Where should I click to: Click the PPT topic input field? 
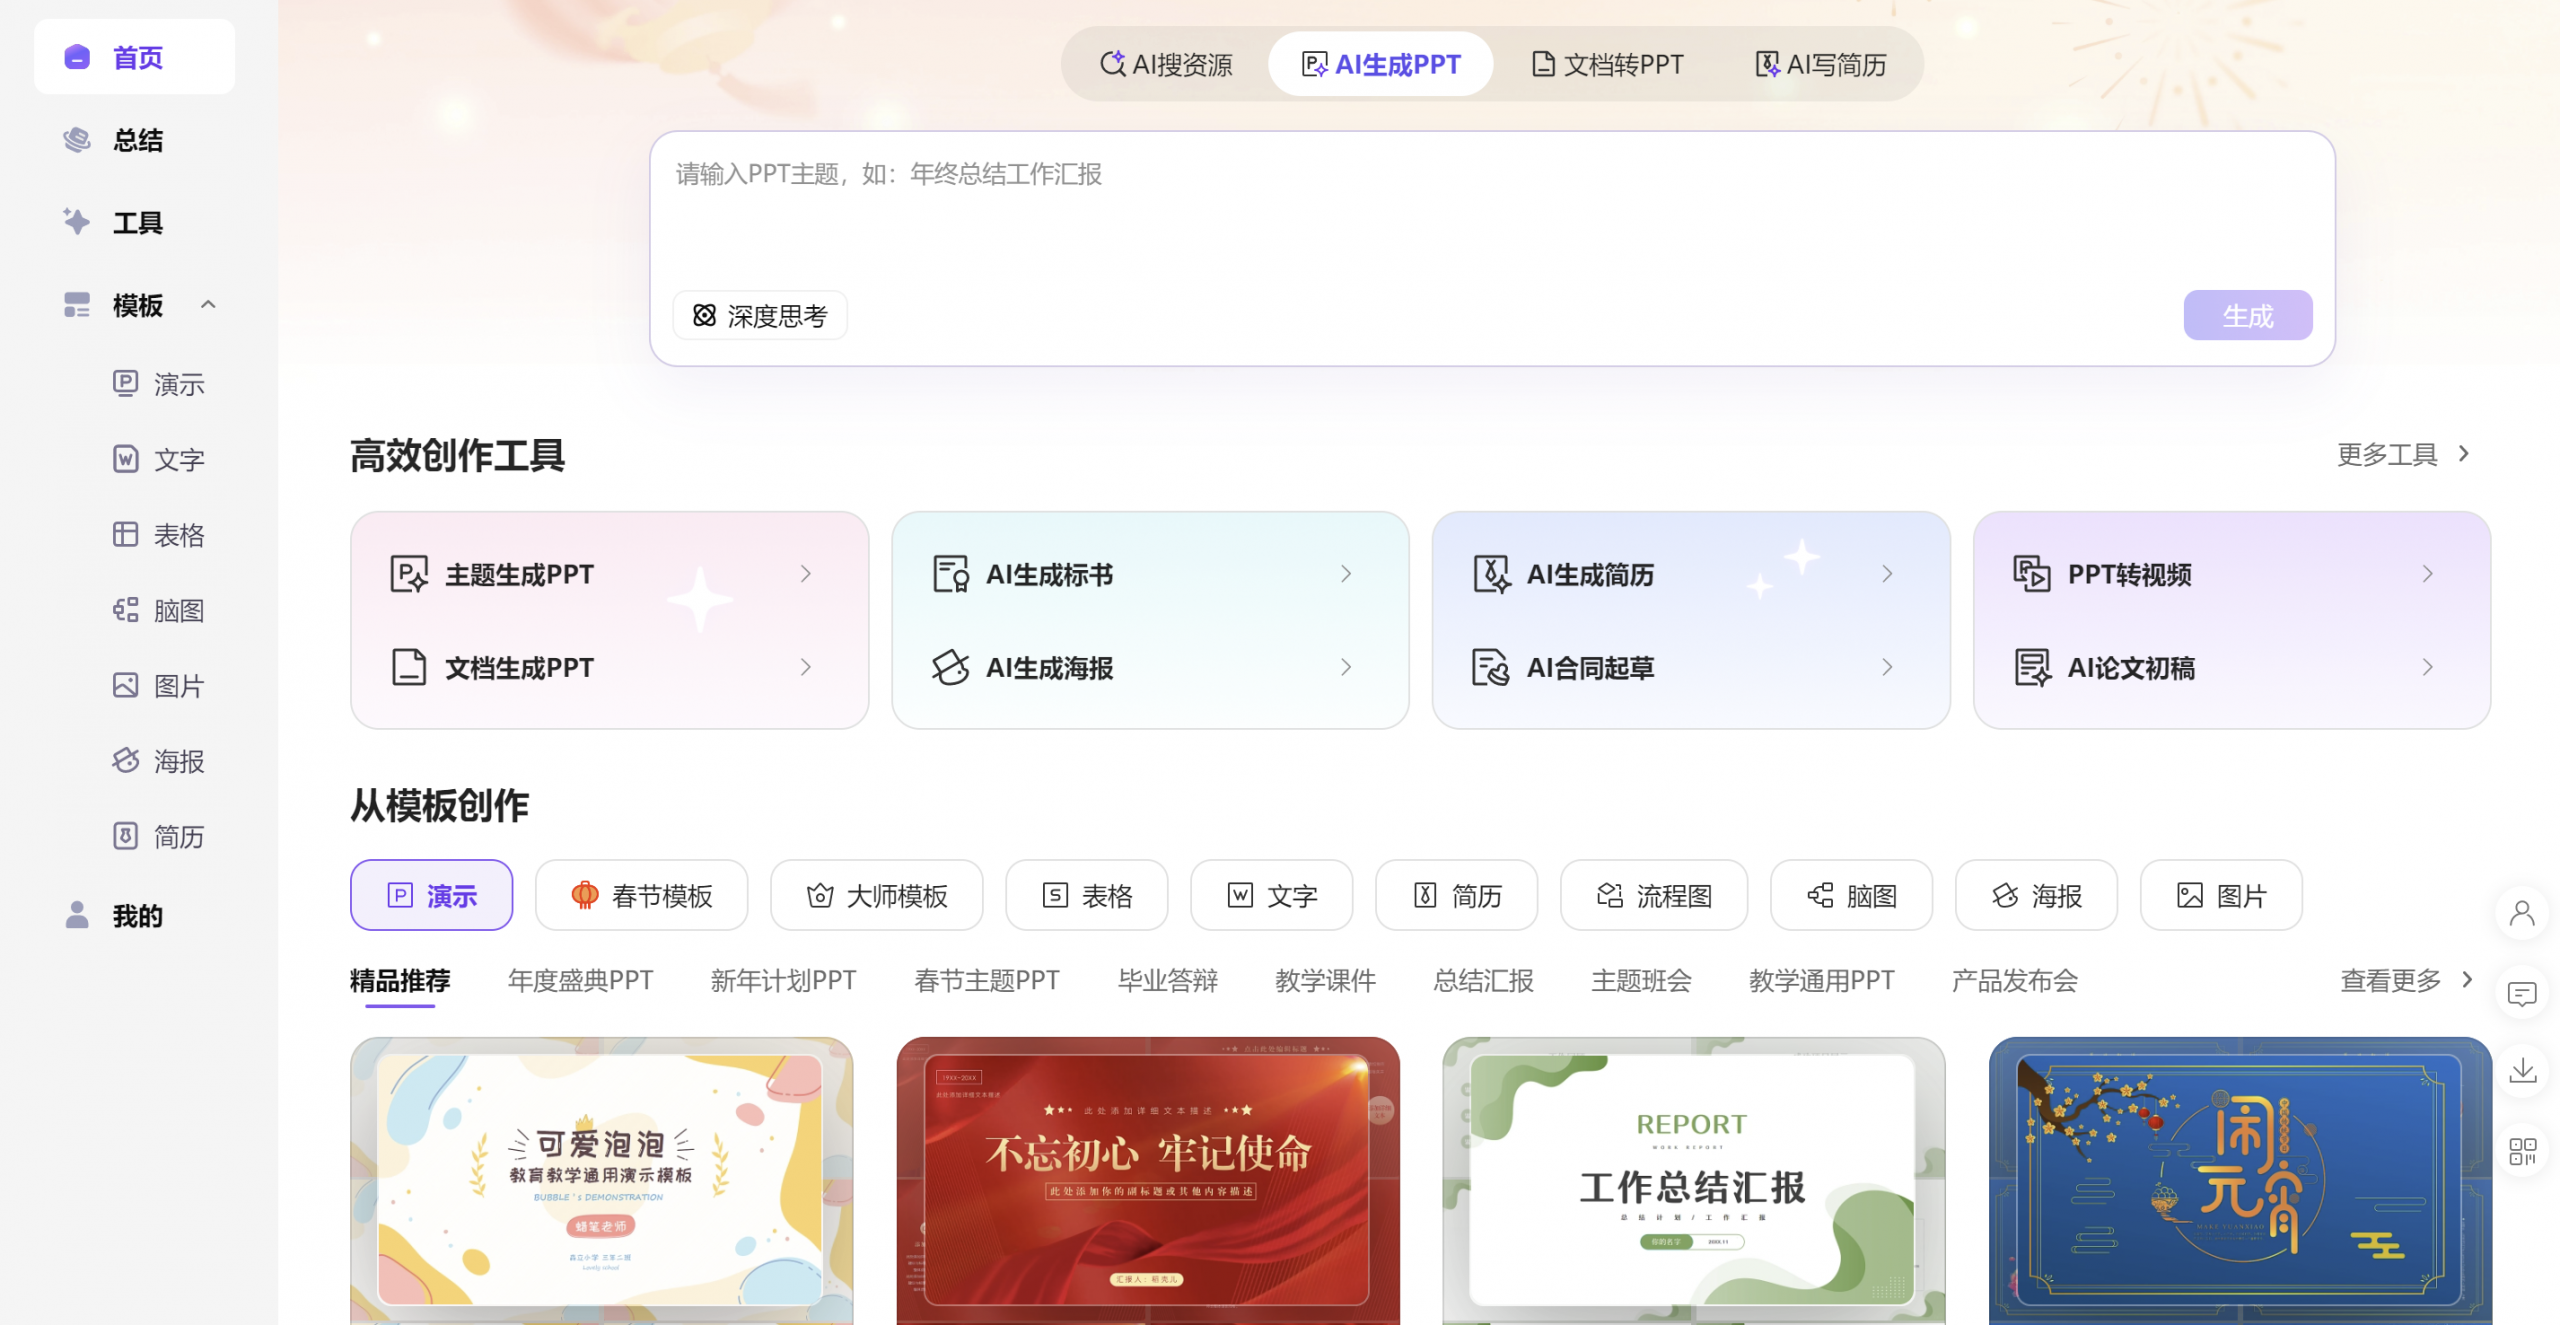(1400, 215)
